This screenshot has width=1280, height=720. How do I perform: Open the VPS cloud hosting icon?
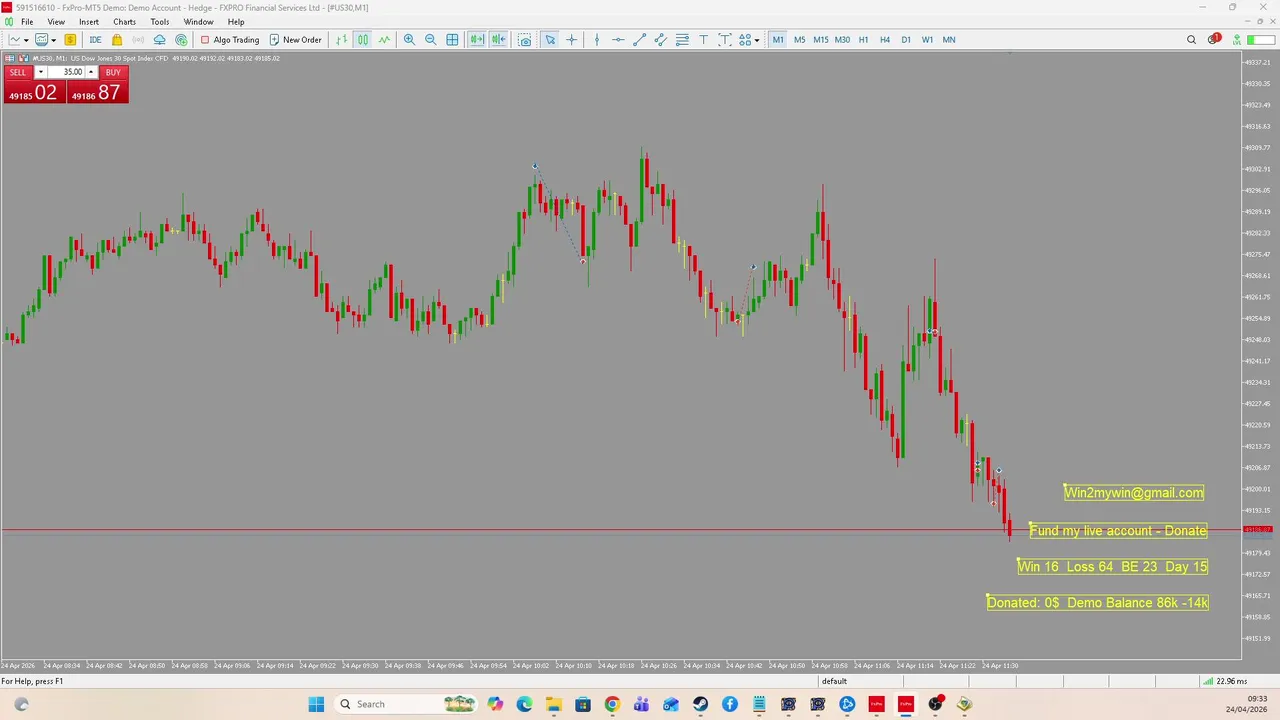coord(159,40)
